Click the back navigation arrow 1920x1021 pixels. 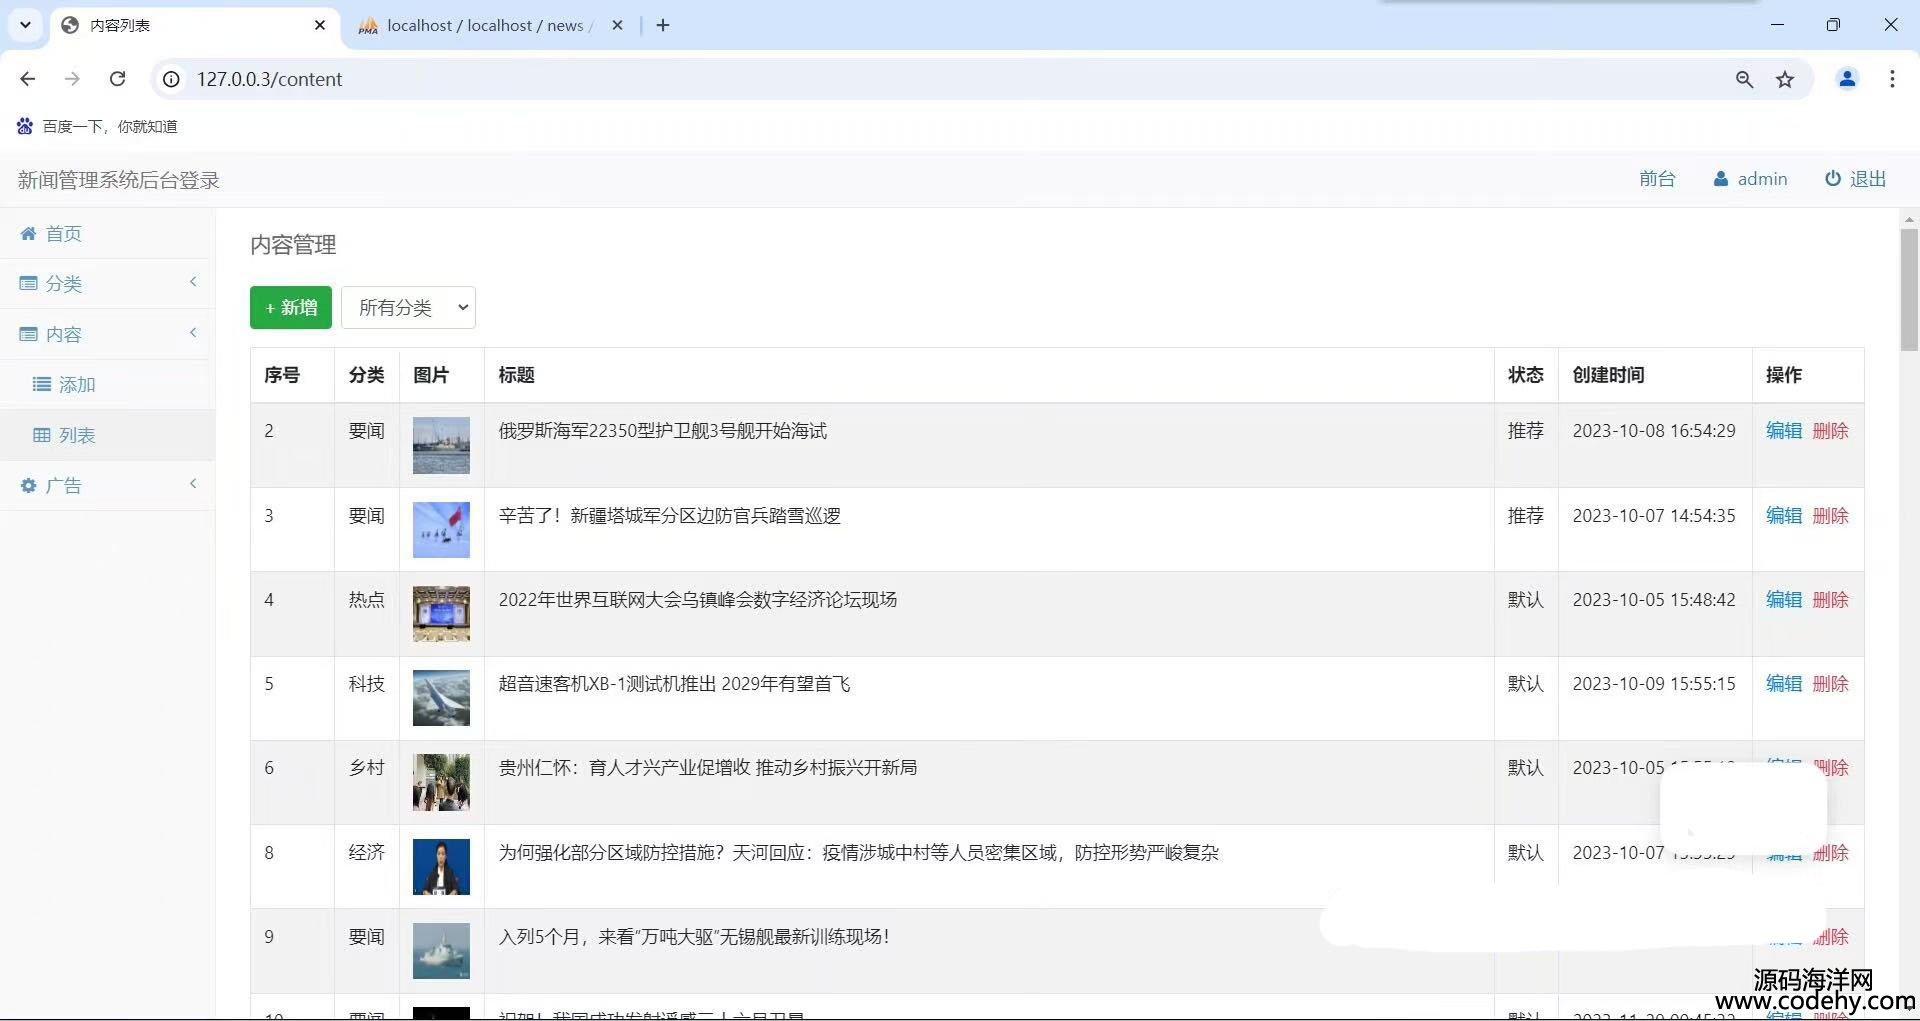[x=28, y=79]
